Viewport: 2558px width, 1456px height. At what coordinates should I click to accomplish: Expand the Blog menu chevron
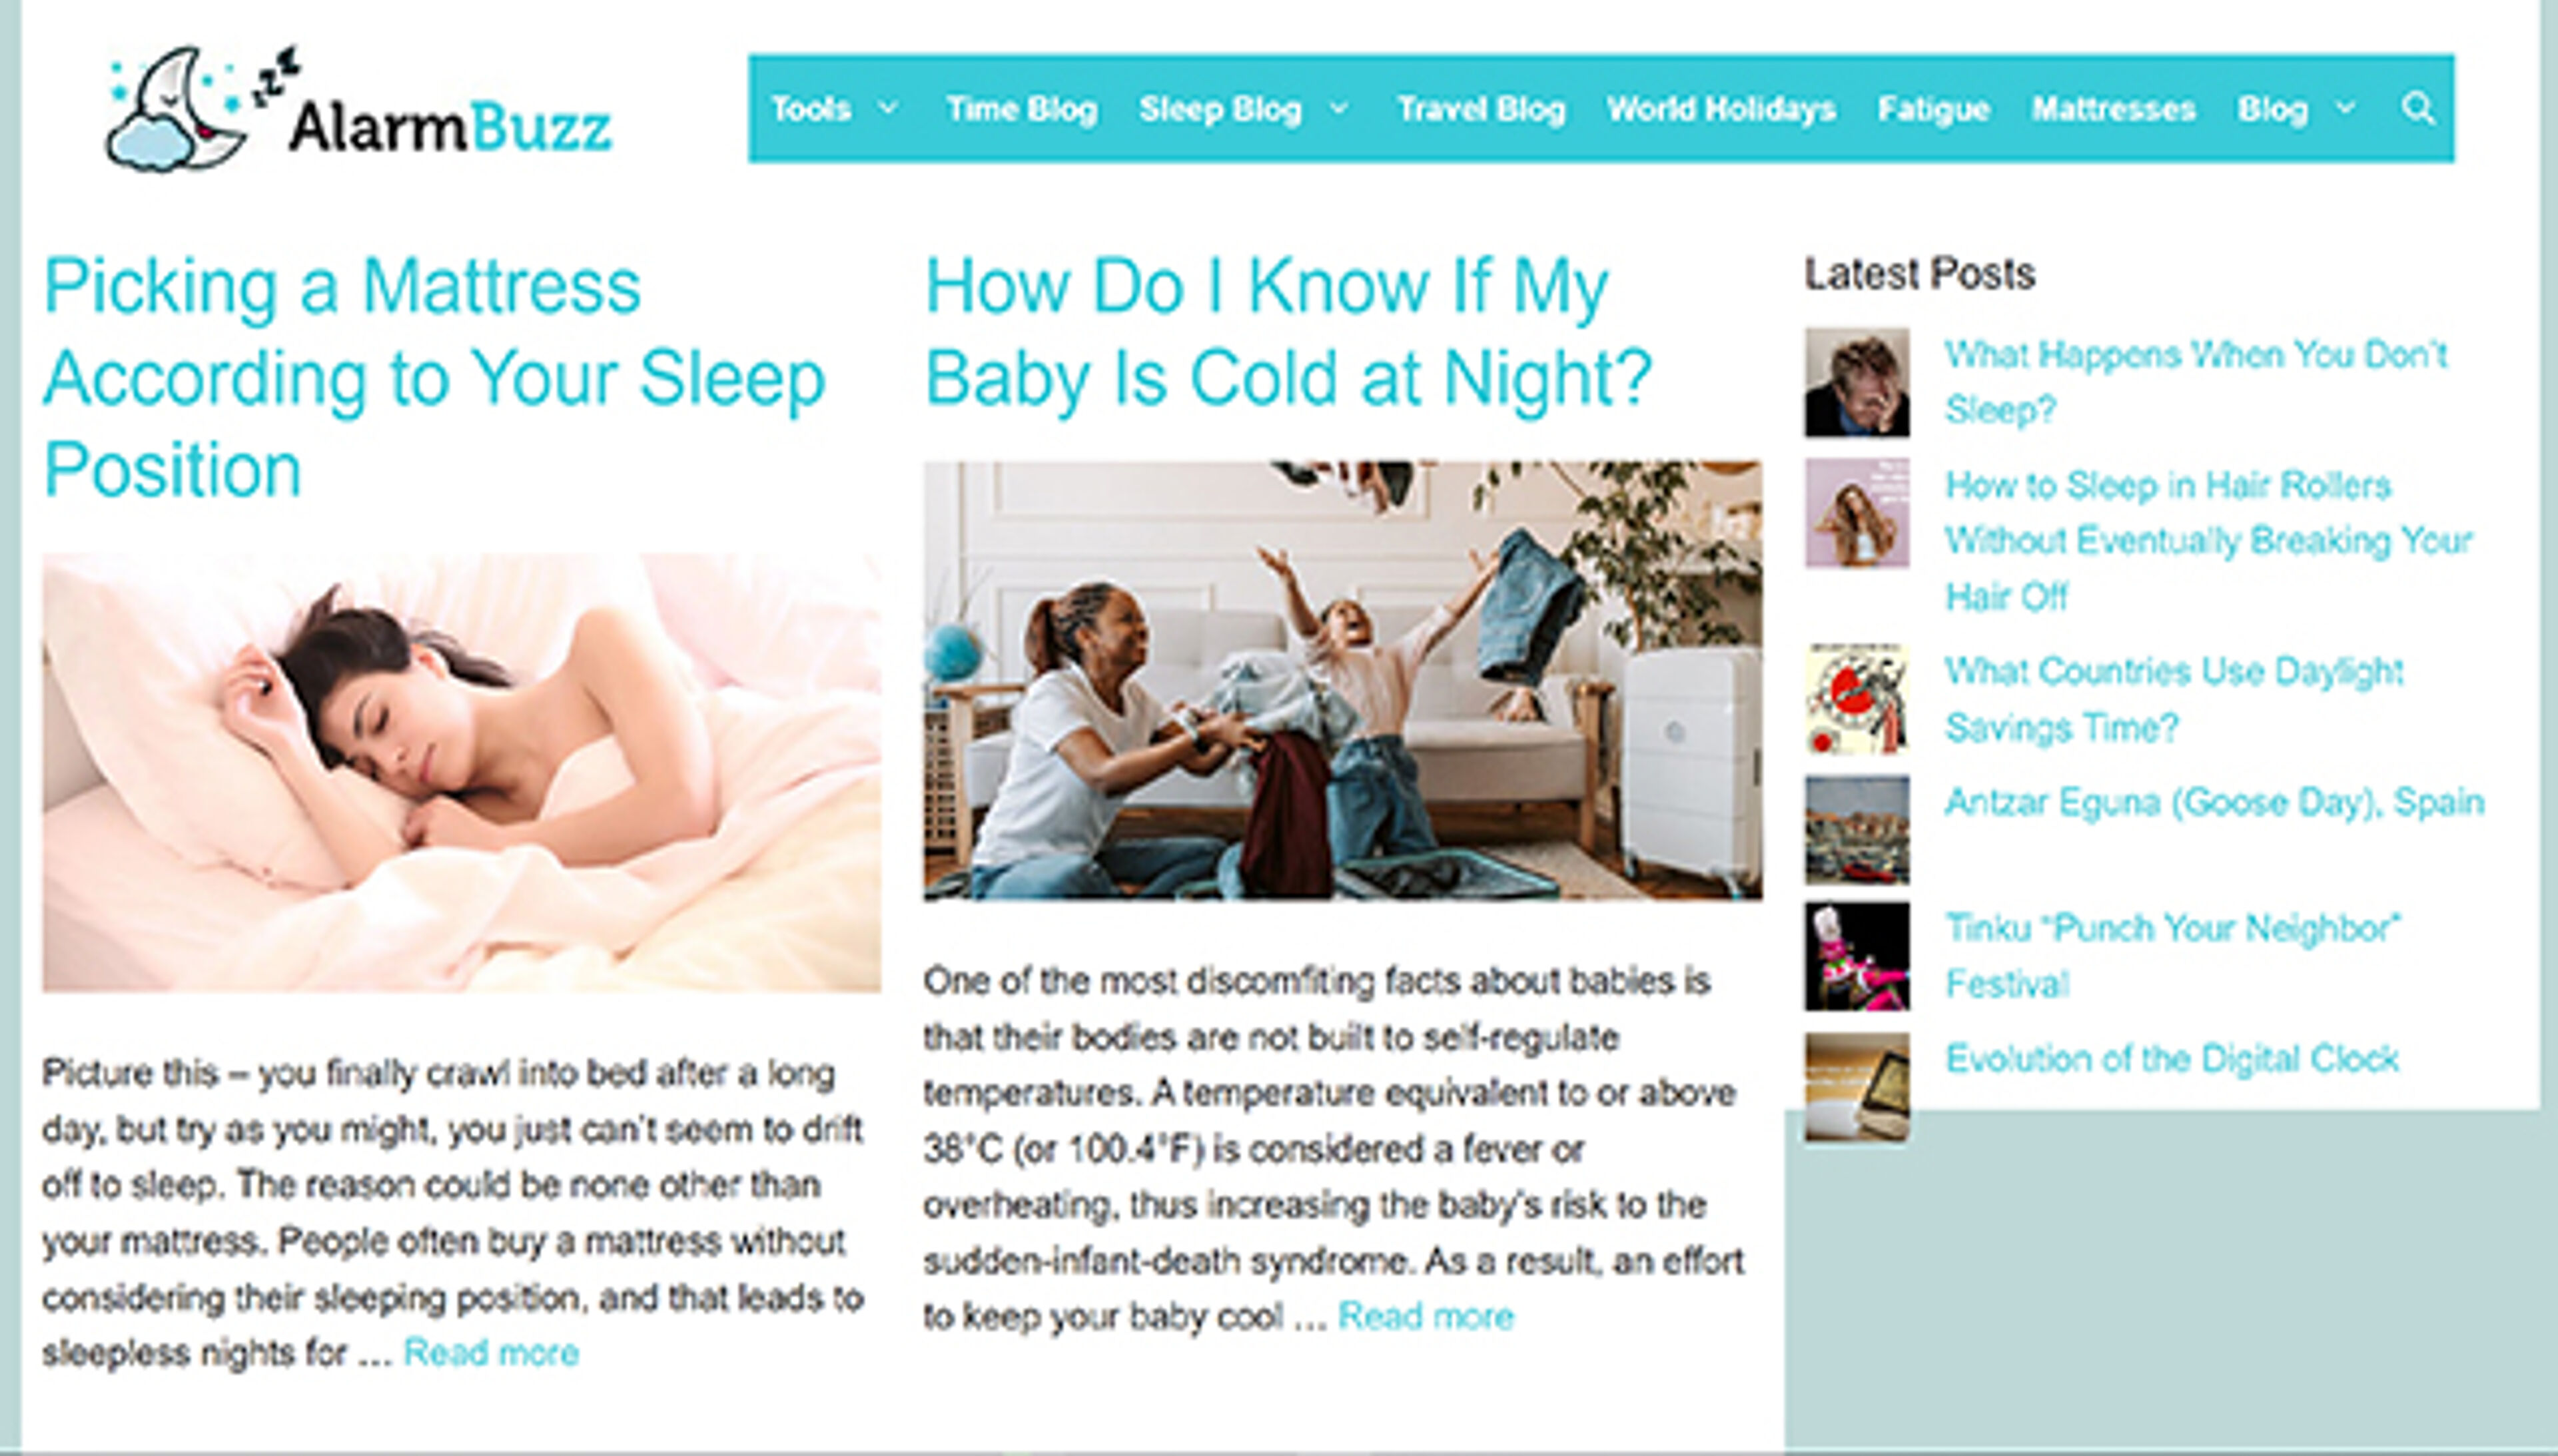coord(2346,107)
